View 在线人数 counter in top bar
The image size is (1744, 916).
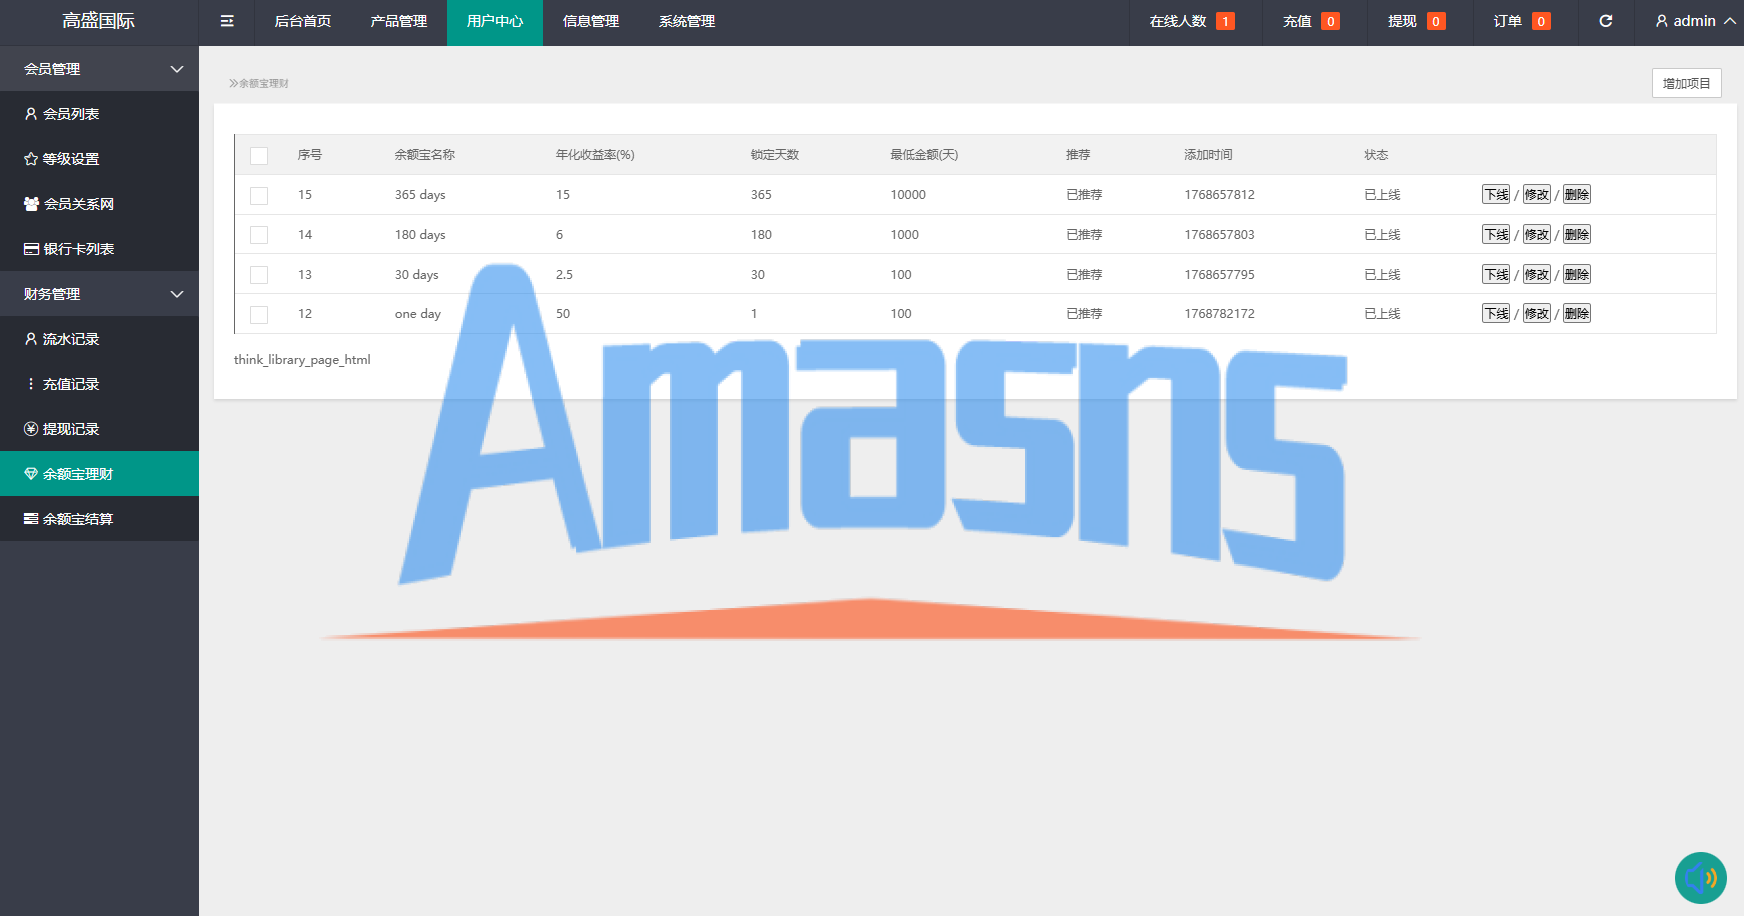point(1192,21)
